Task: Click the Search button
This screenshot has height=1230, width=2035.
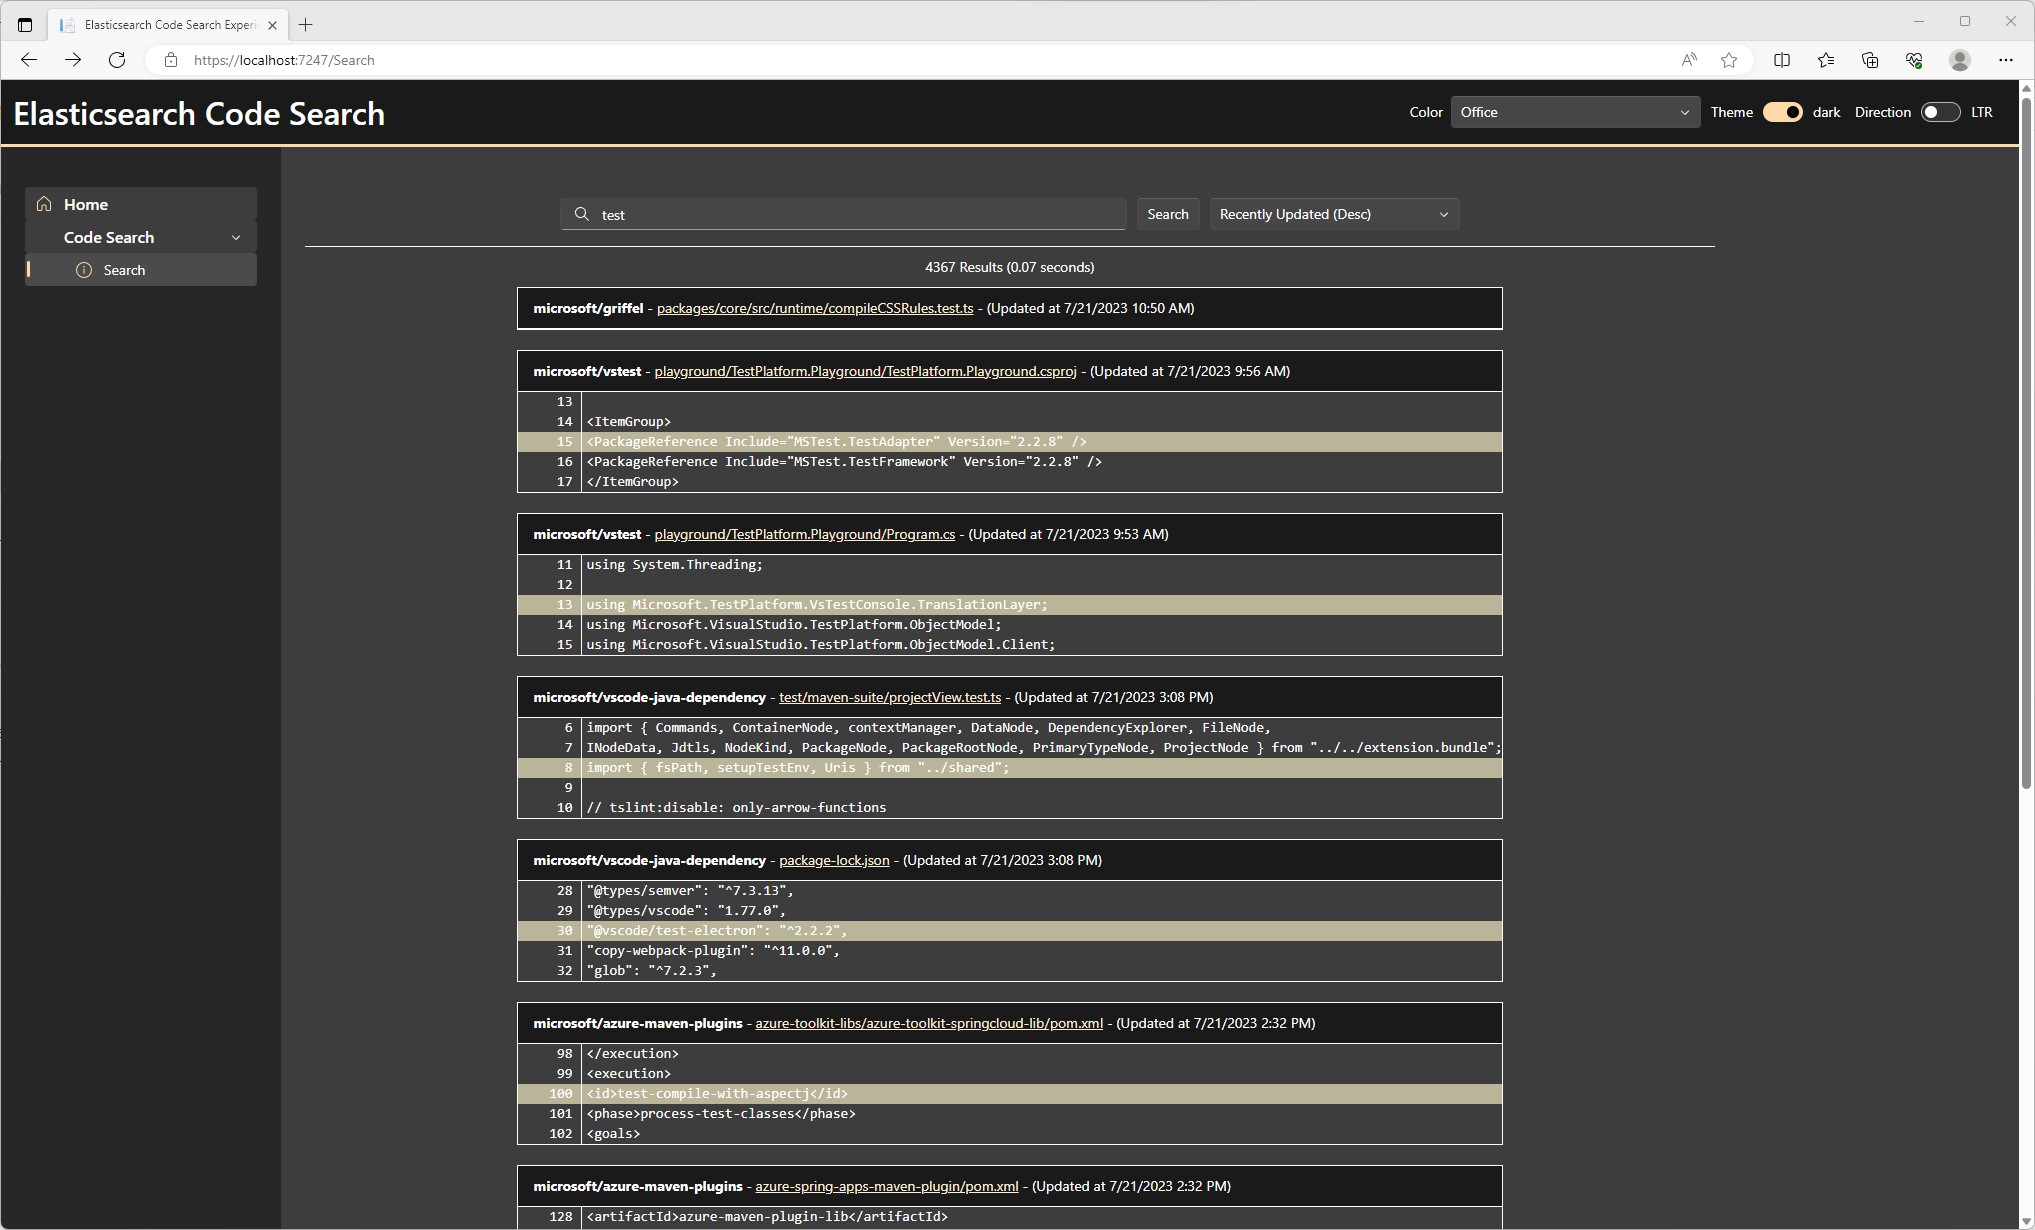Action: [1167, 214]
